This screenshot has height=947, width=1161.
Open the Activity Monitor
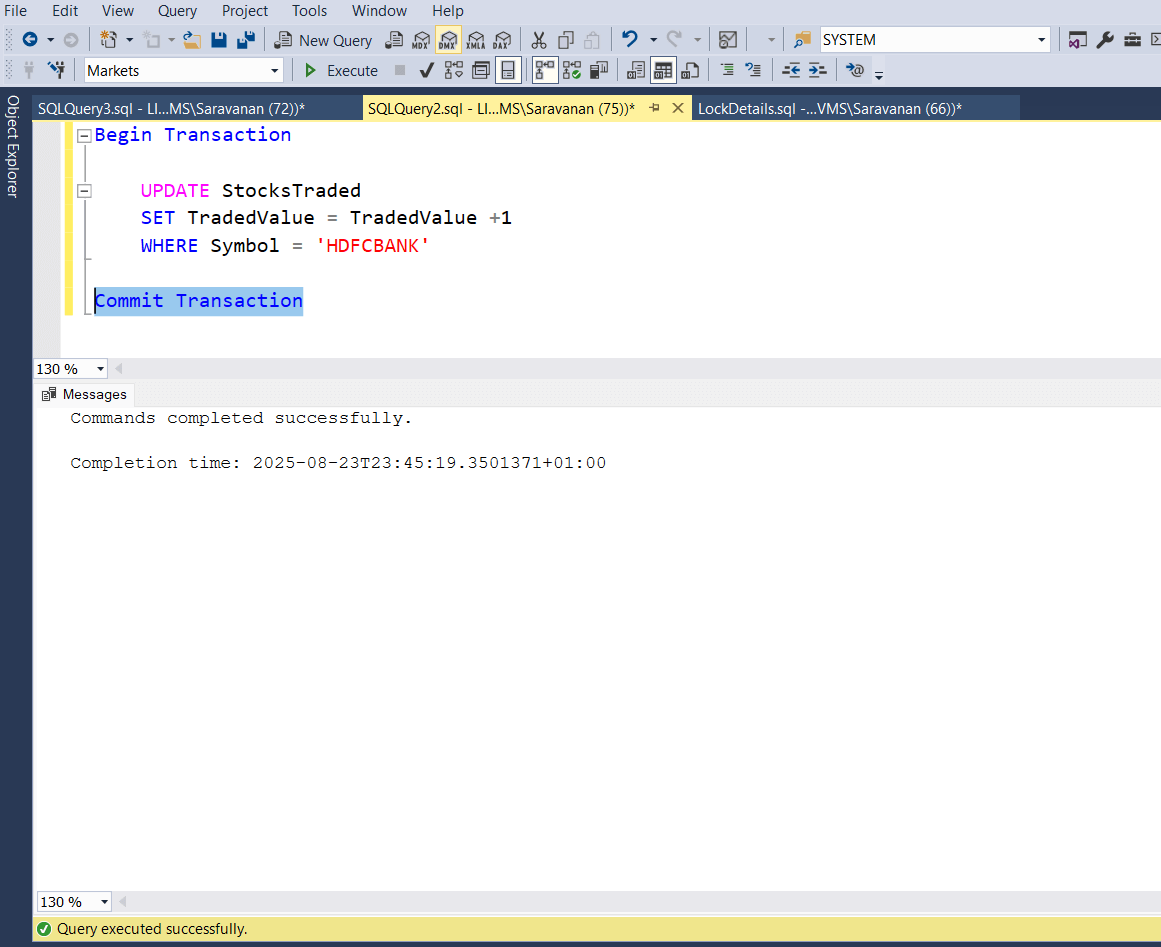click(x=728, y=40)
